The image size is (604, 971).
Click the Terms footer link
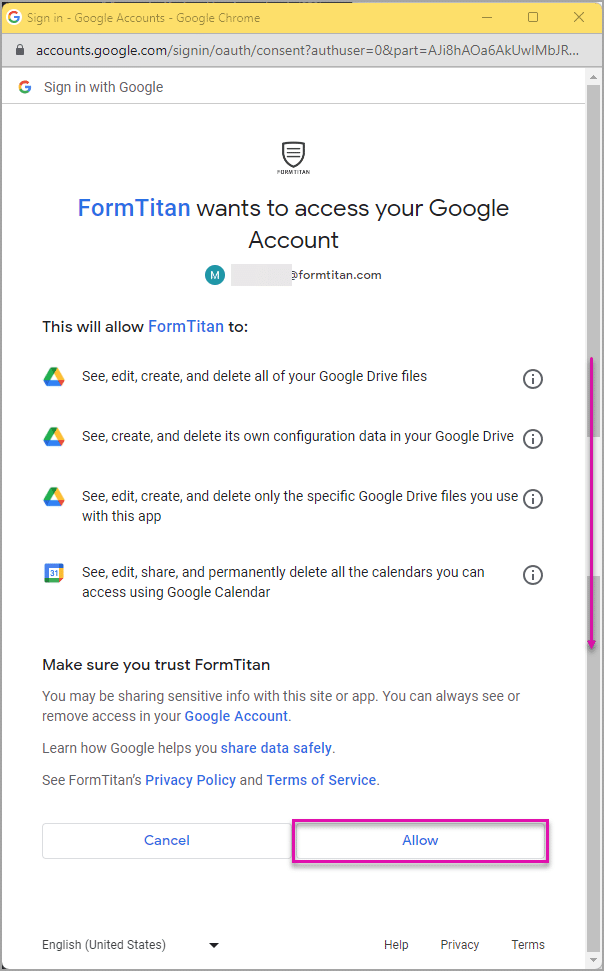tap(528, 944)
